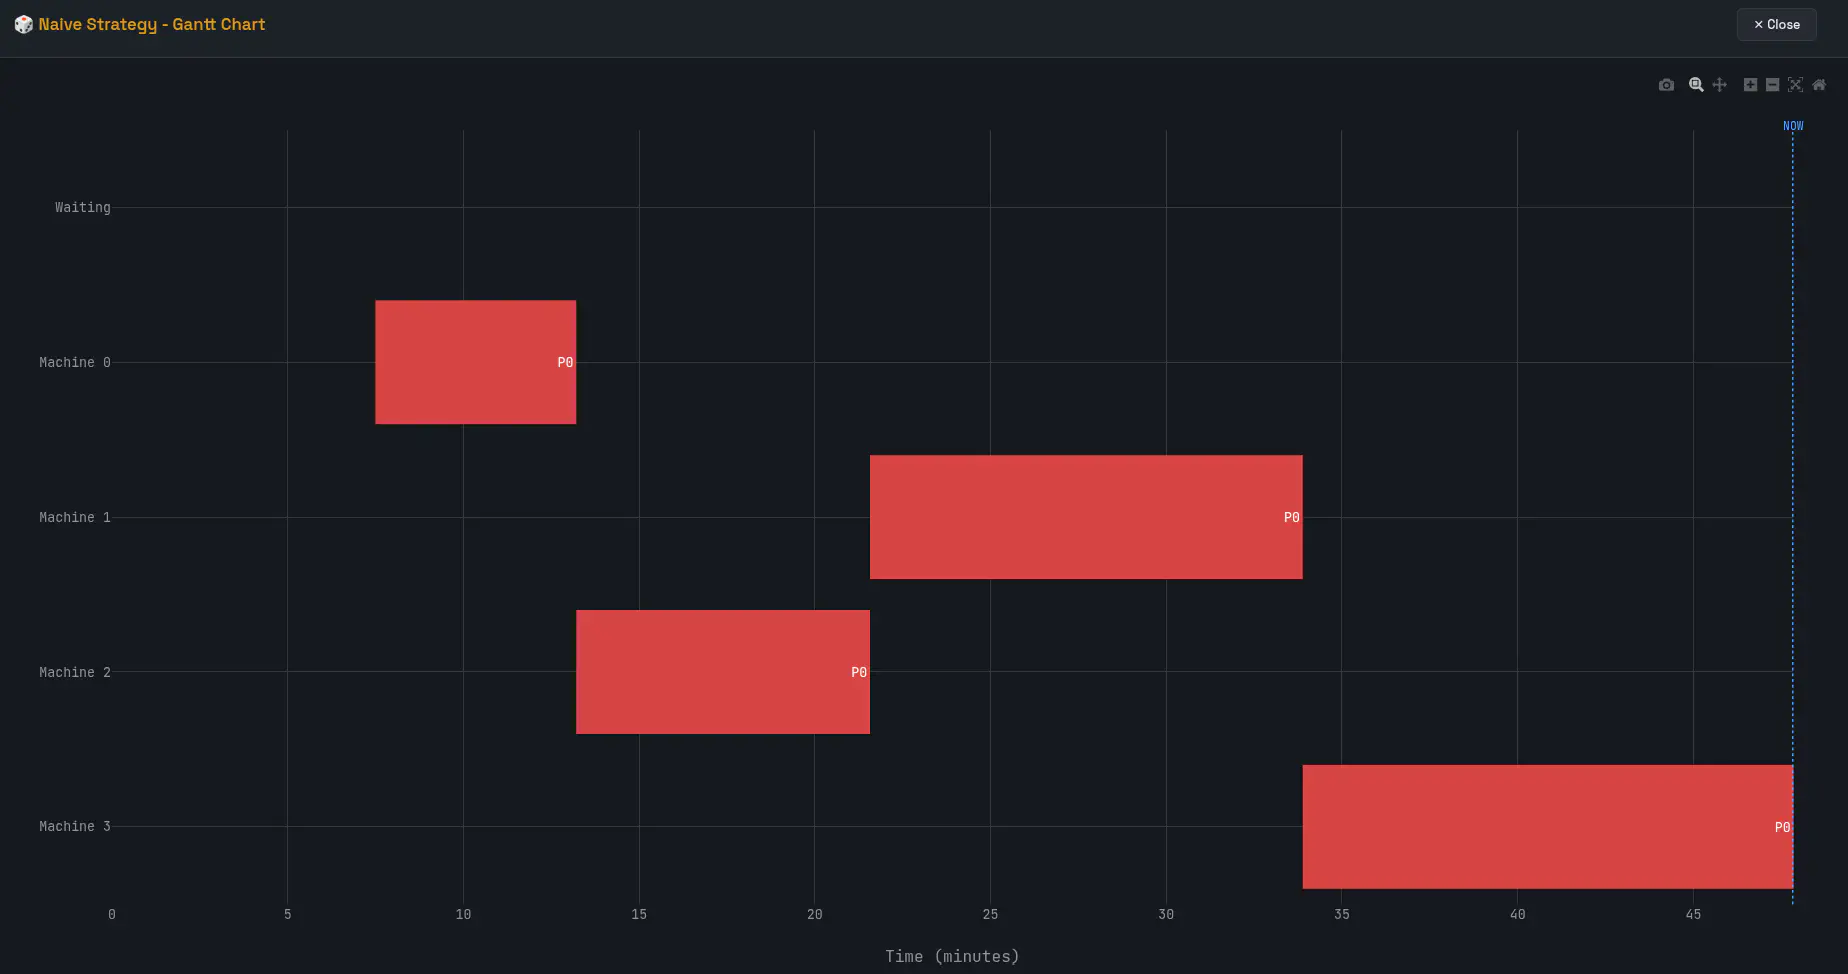Click the 25 tick on the time axis
Screen dimensions: 1848x974
(990, 914)
